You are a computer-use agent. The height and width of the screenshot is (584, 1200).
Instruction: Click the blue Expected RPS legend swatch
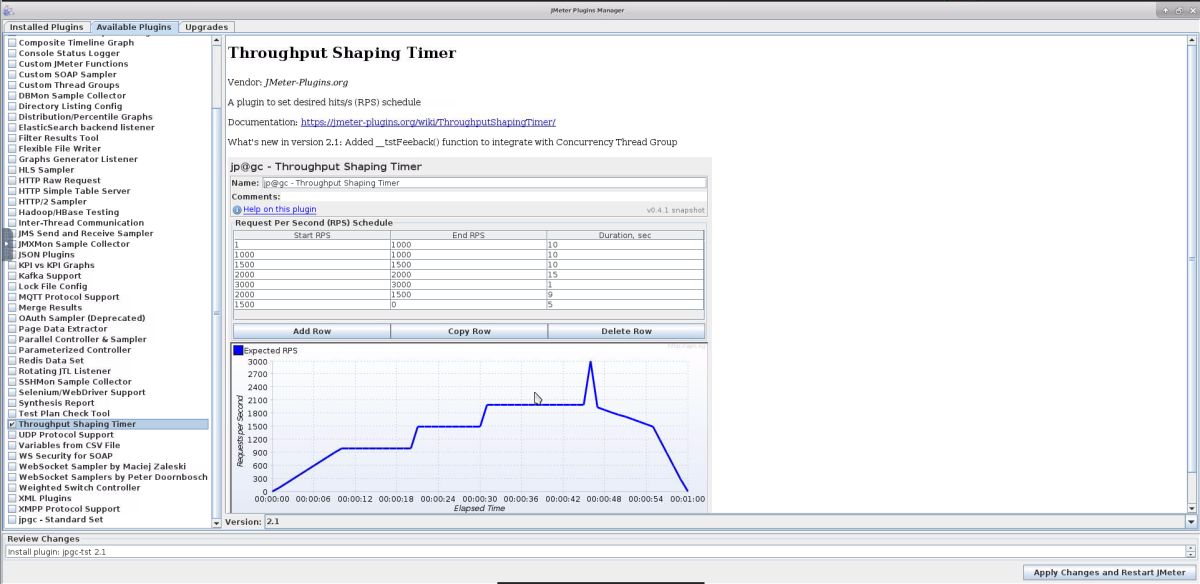tap(238, 351)
